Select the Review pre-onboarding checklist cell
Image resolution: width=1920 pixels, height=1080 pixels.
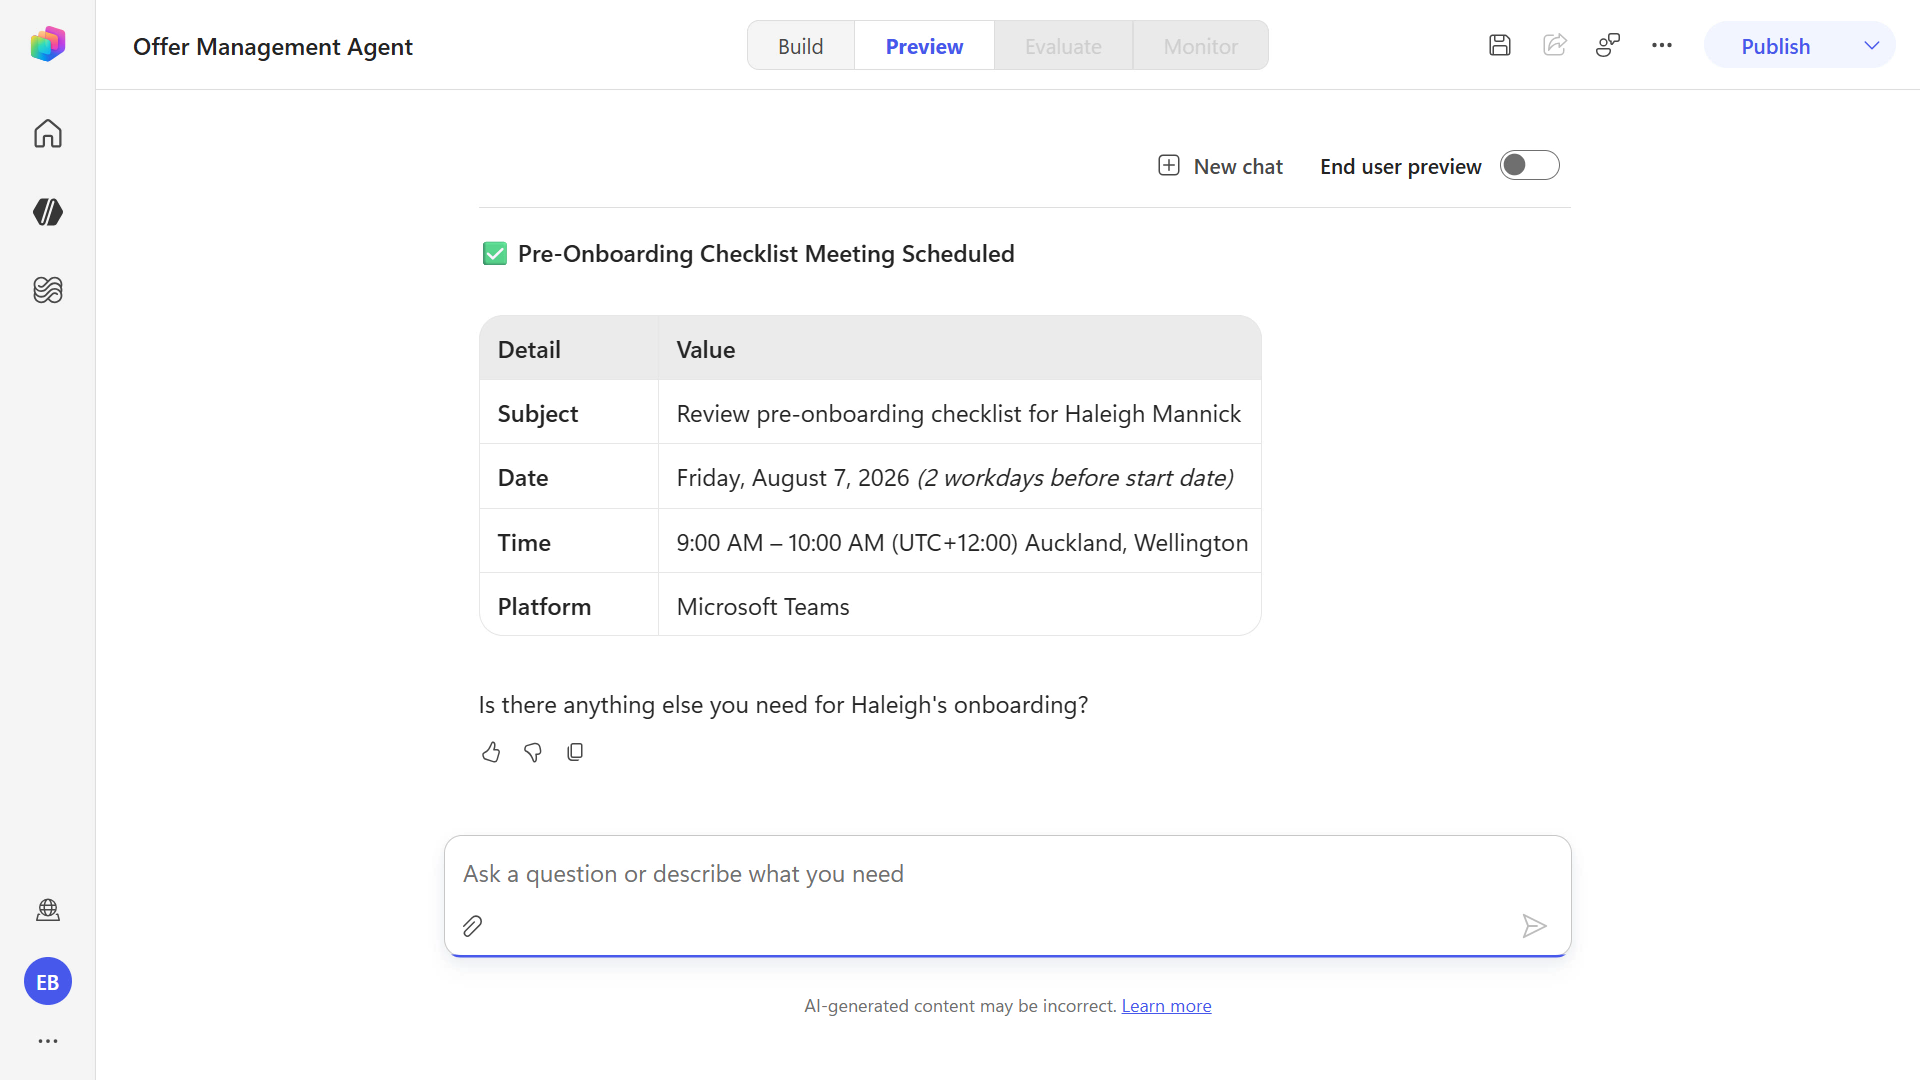point(960,413)
